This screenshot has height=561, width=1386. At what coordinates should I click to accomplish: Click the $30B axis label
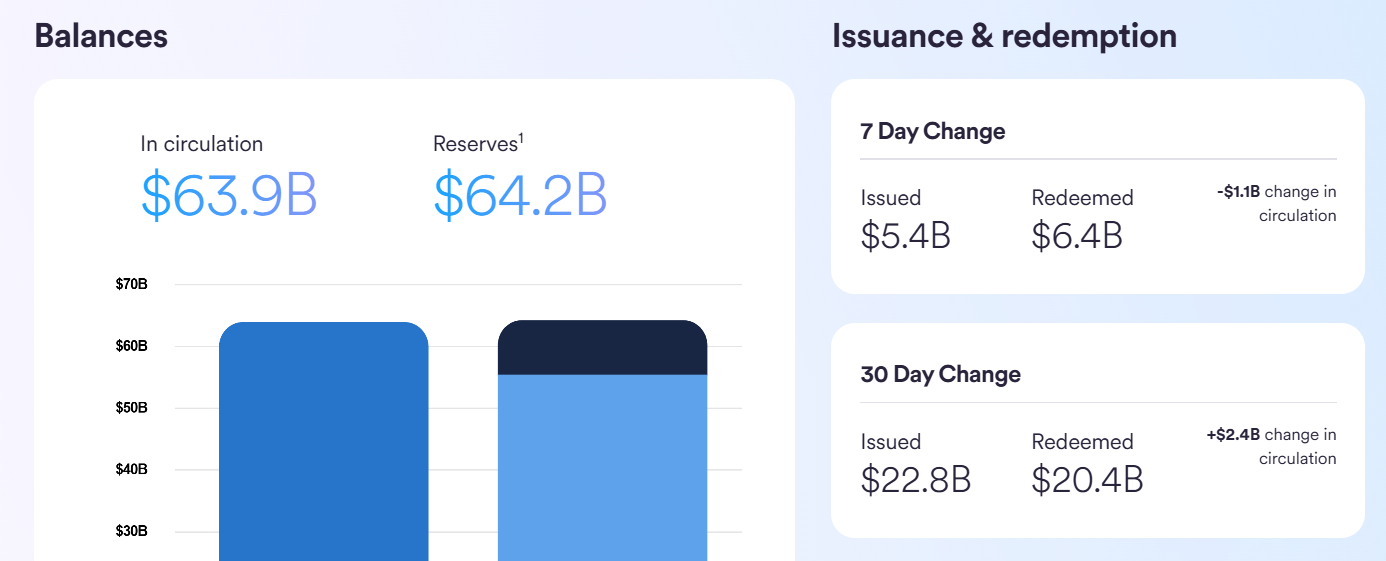(132, 531)
